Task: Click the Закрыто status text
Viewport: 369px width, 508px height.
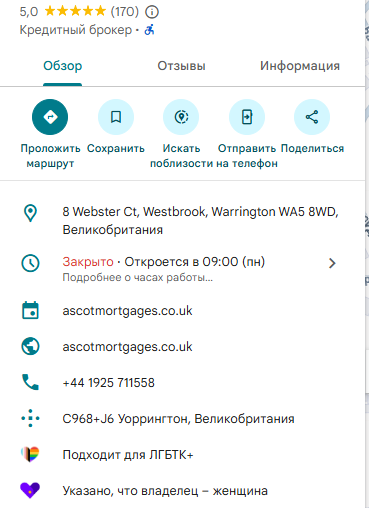Action: pyautogui.click(x=88, y=262)
